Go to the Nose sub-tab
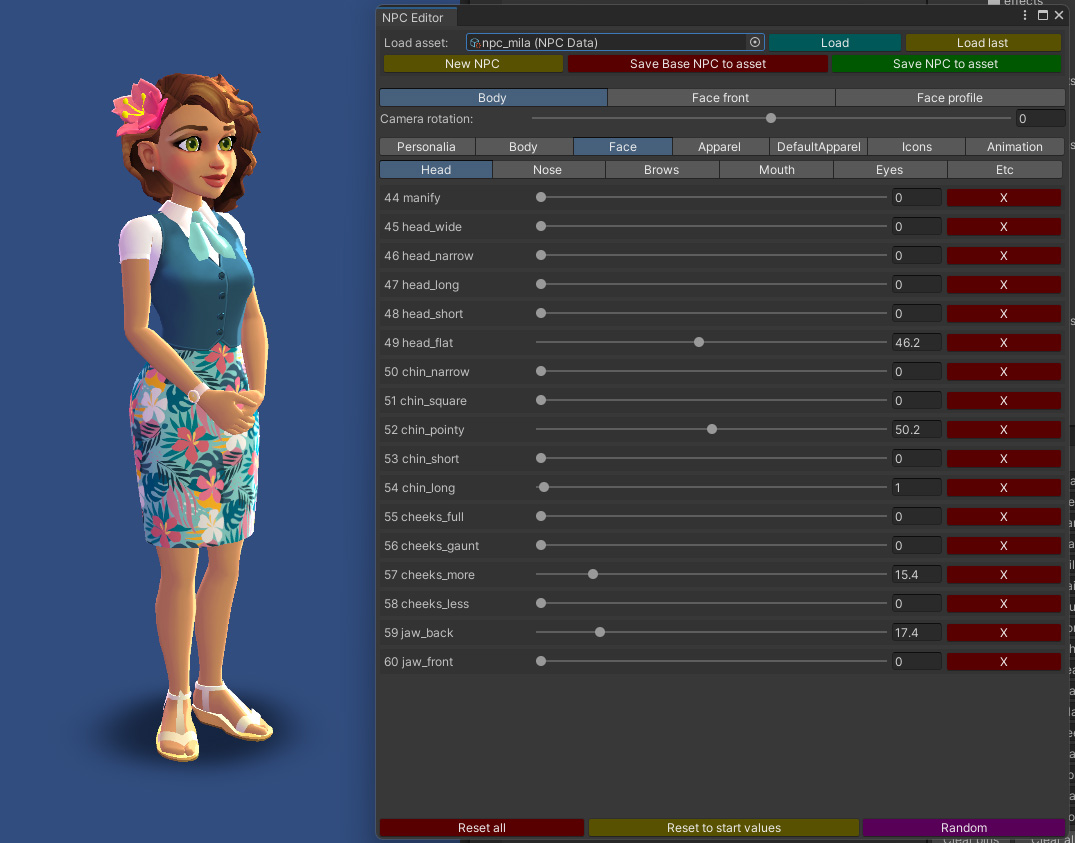1075x843 pixels. (x=547, y=170)
